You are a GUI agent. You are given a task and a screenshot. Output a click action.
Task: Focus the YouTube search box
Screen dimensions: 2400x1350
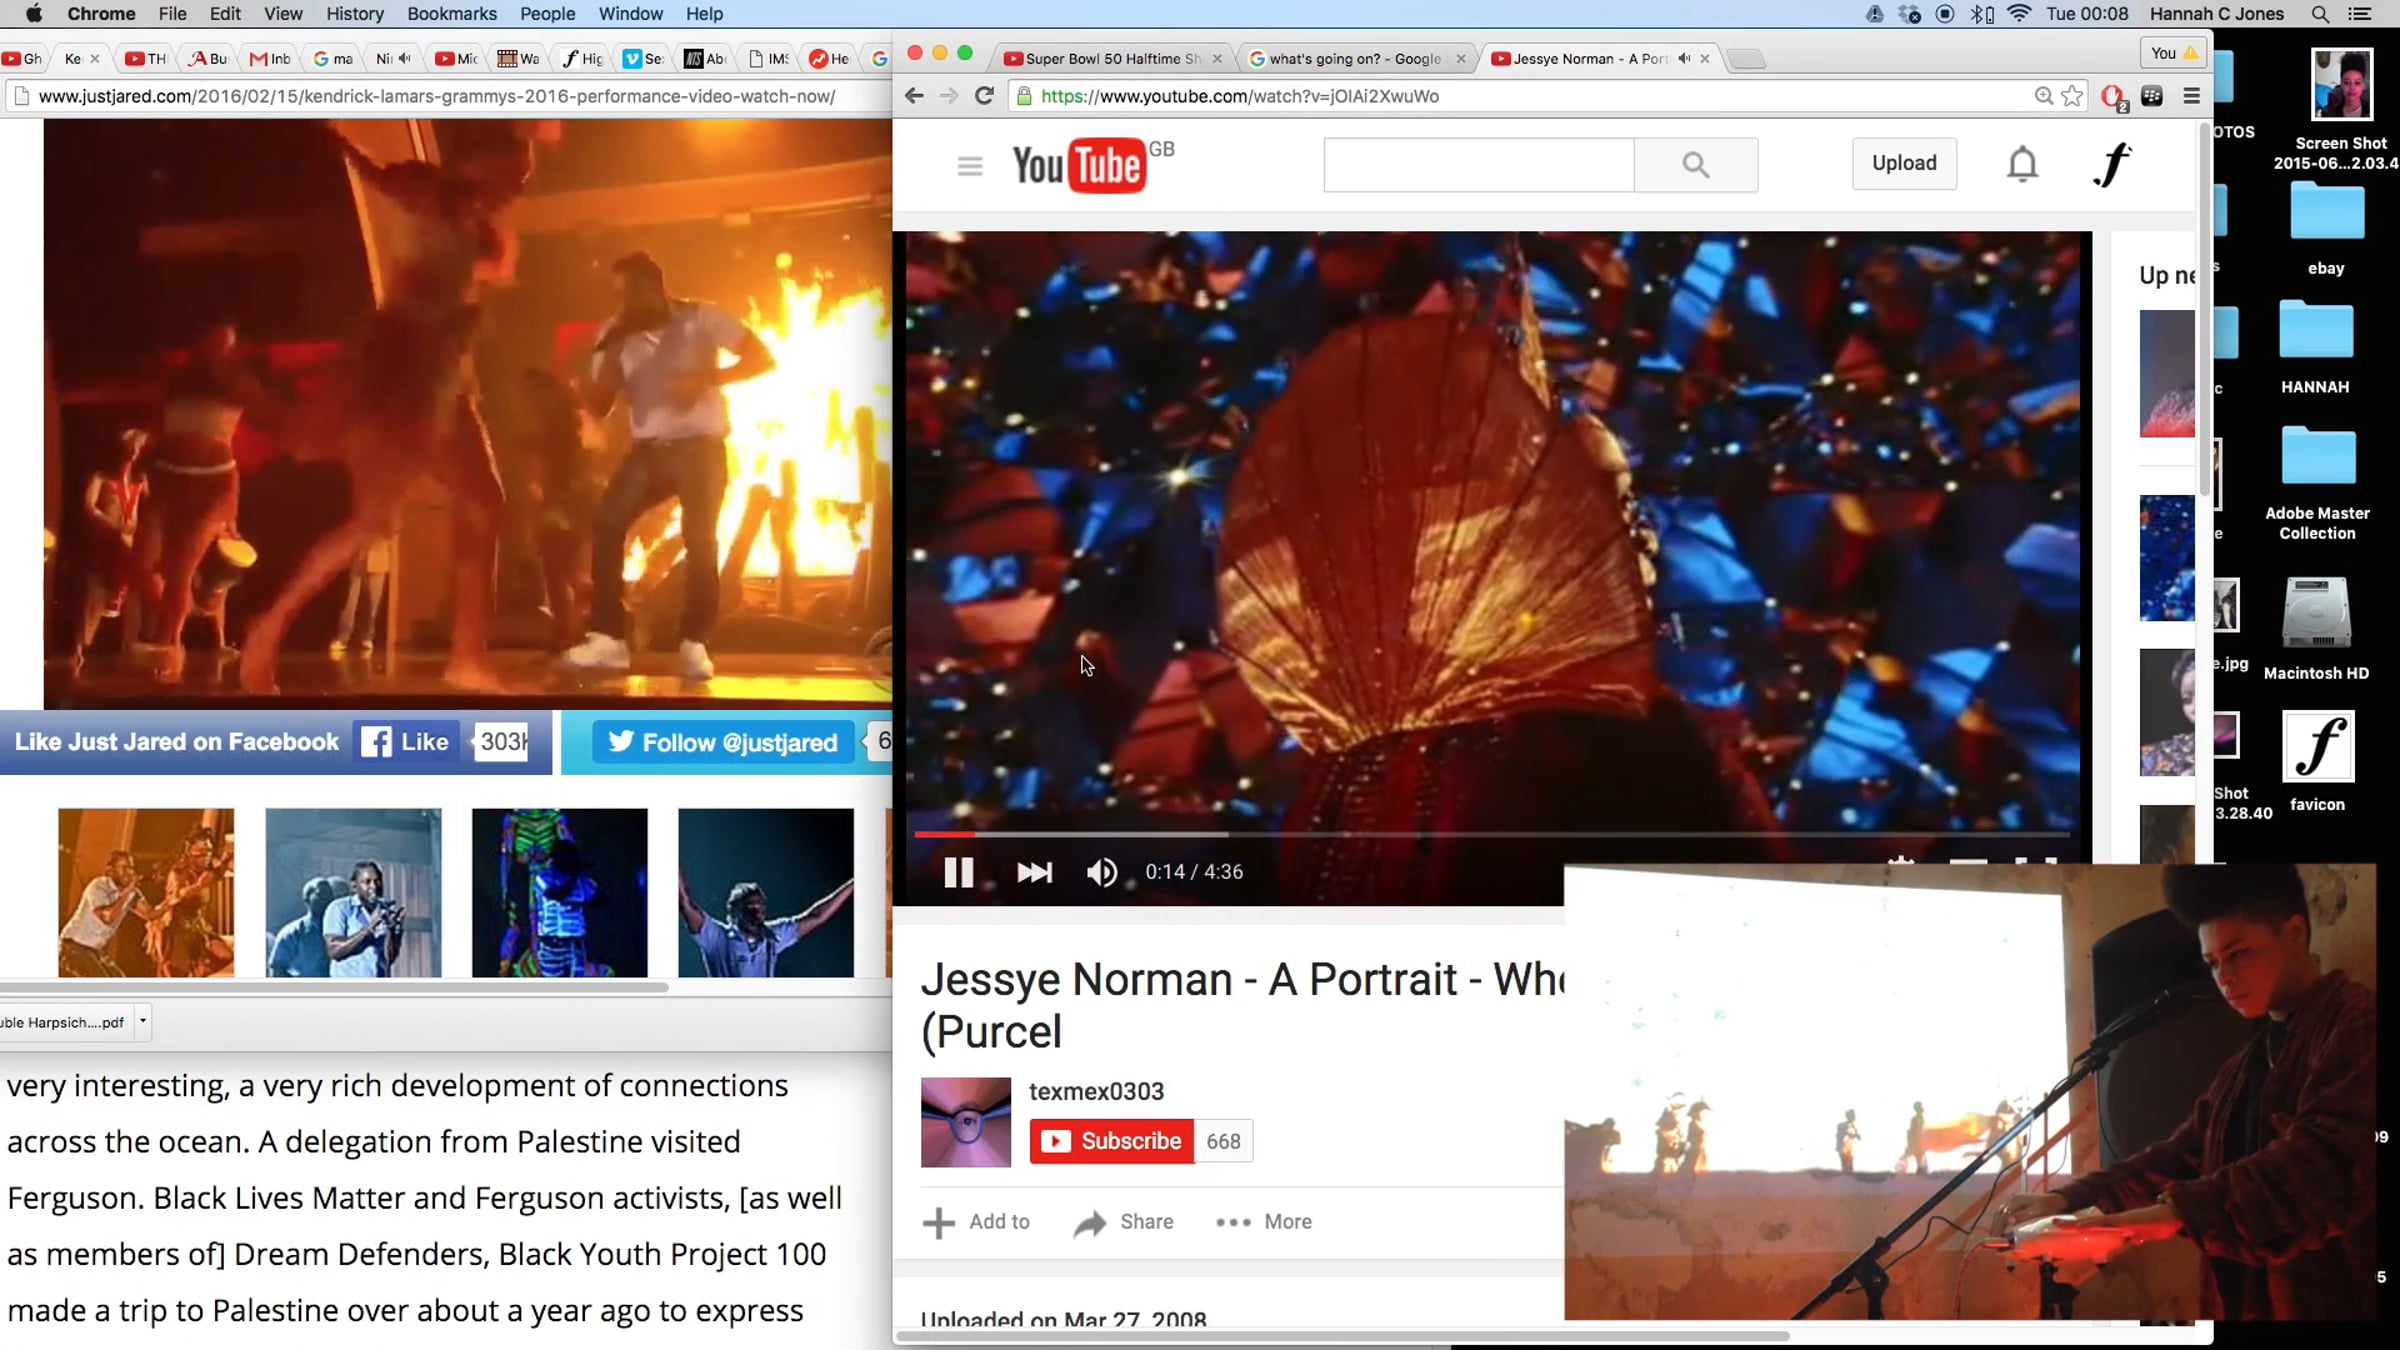click(1478, 164)
